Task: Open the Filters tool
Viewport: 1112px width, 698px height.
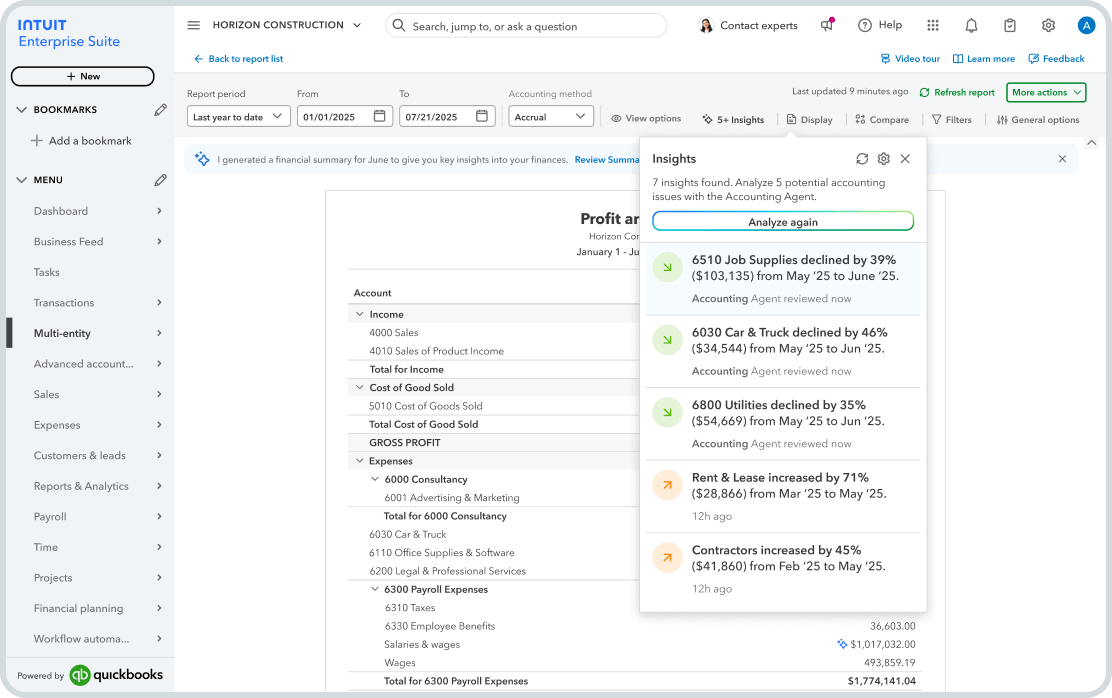Action: coord(951,119)
